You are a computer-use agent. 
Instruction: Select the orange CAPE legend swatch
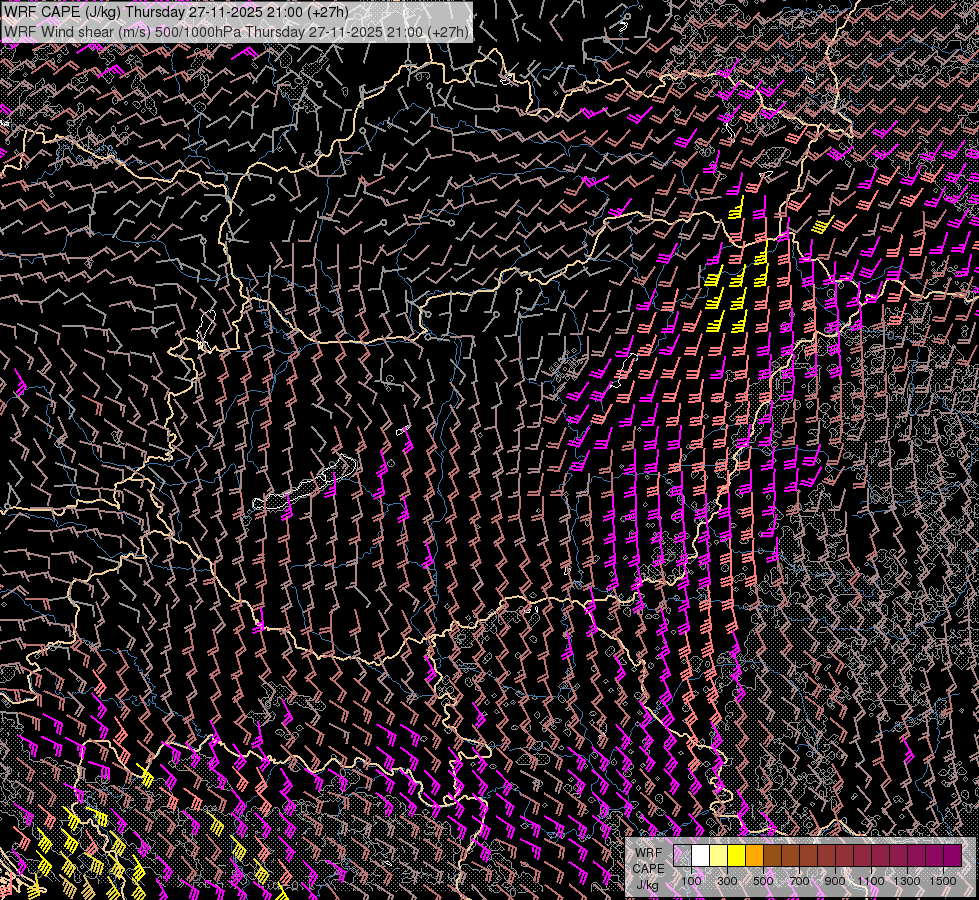tap(754, 855)
